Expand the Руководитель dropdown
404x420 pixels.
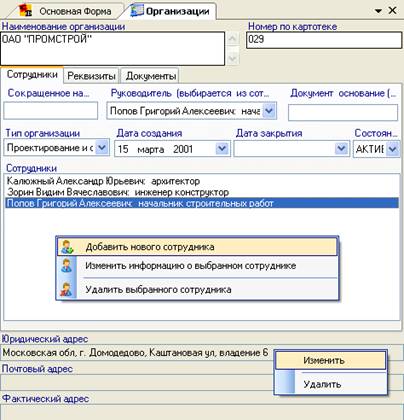[269, 111]
